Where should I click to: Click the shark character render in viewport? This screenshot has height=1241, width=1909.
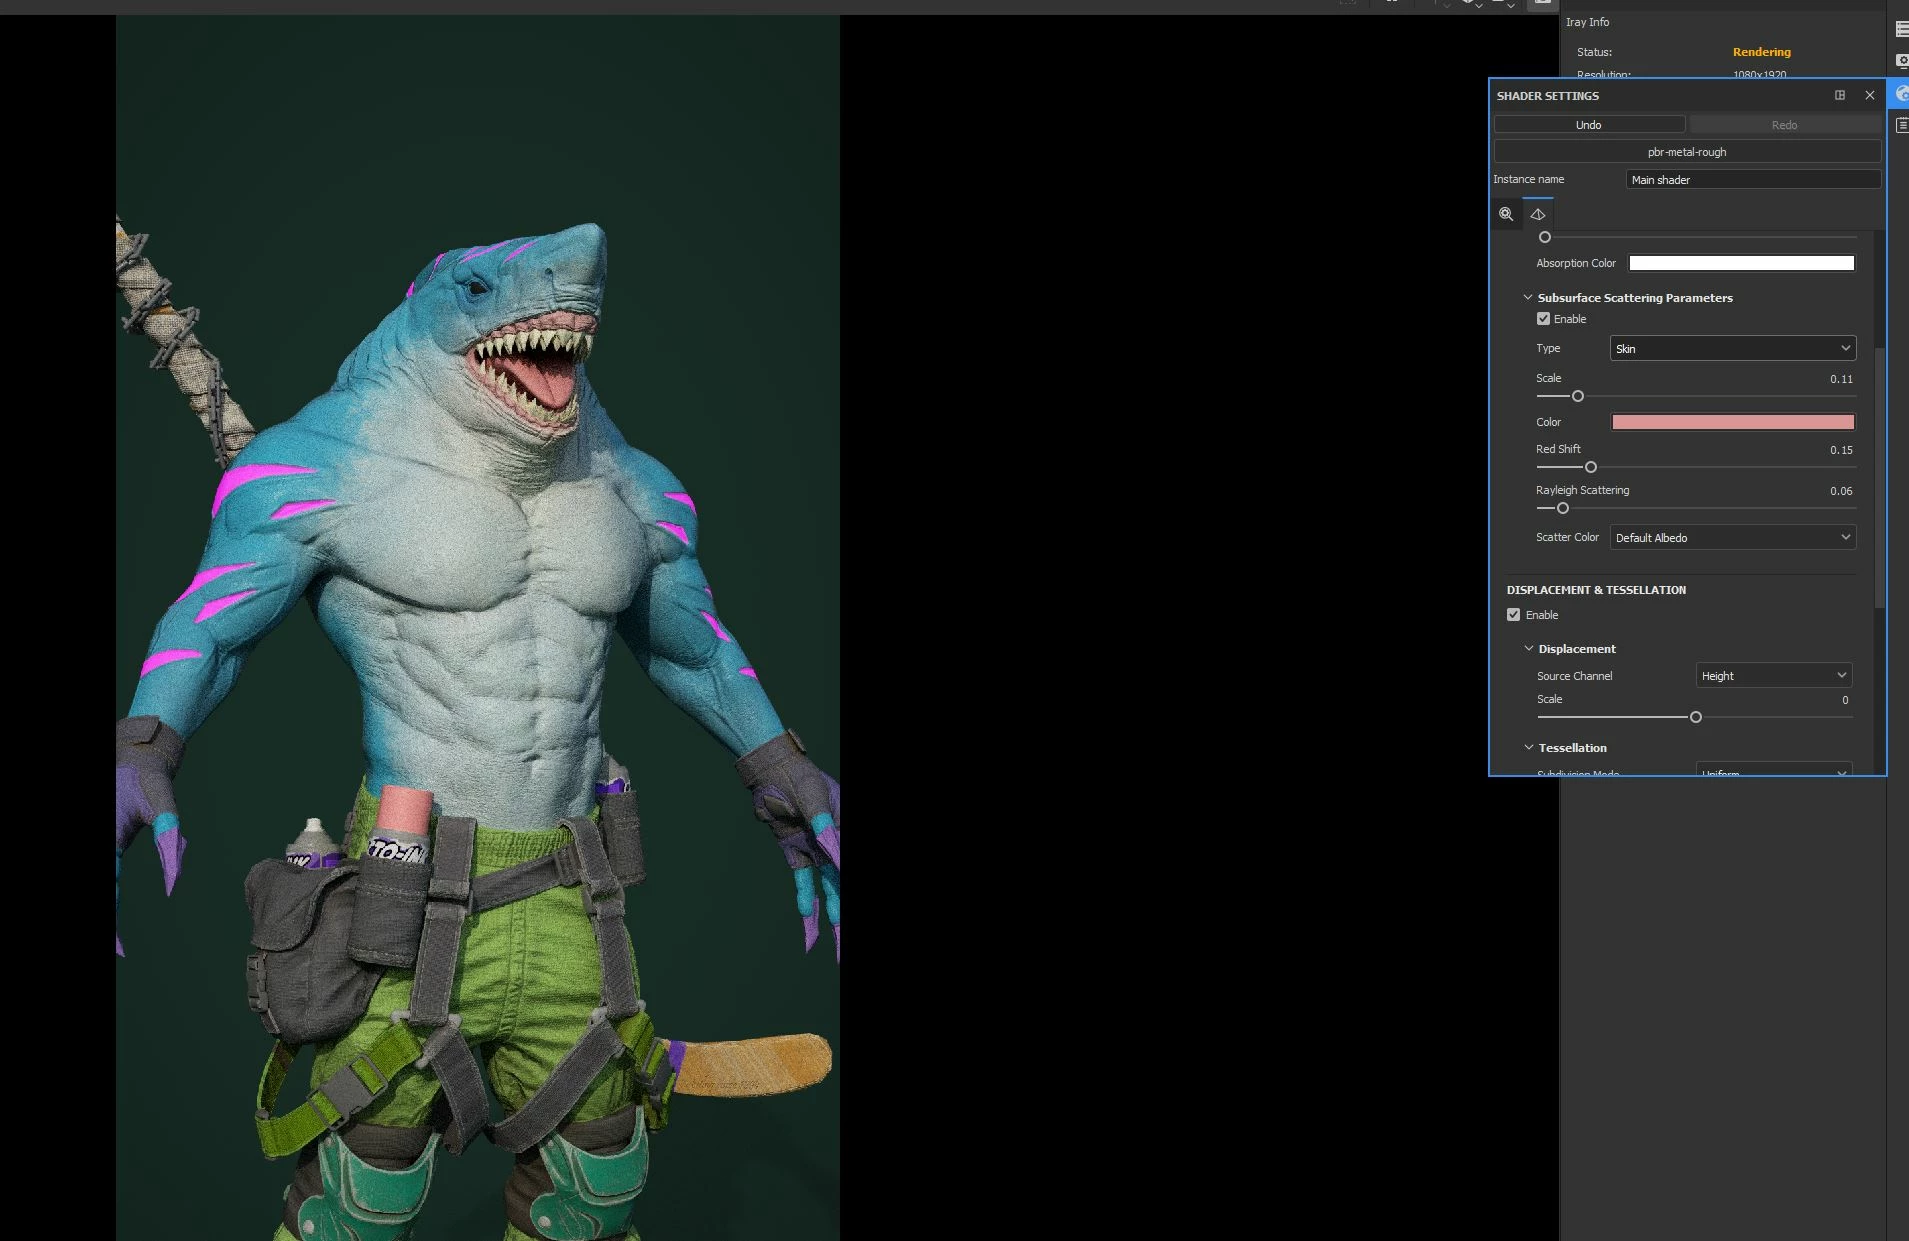478,628
